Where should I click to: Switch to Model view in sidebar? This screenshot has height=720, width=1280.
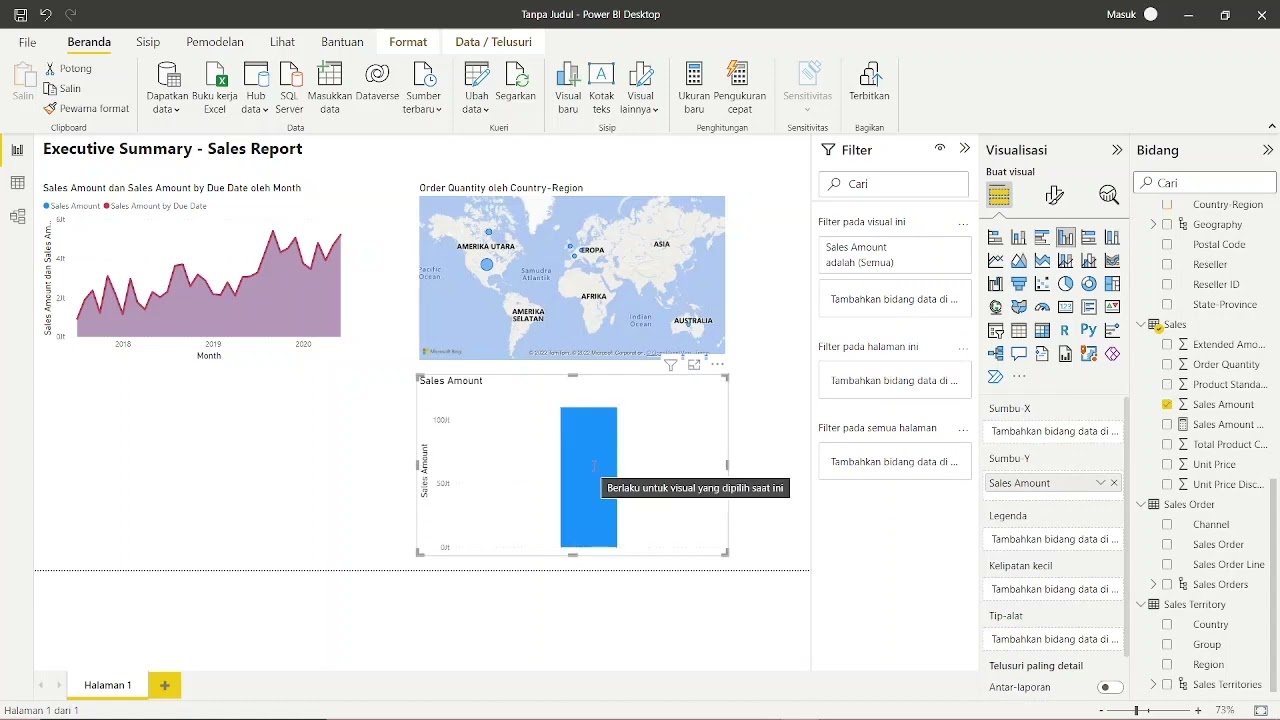17,216
